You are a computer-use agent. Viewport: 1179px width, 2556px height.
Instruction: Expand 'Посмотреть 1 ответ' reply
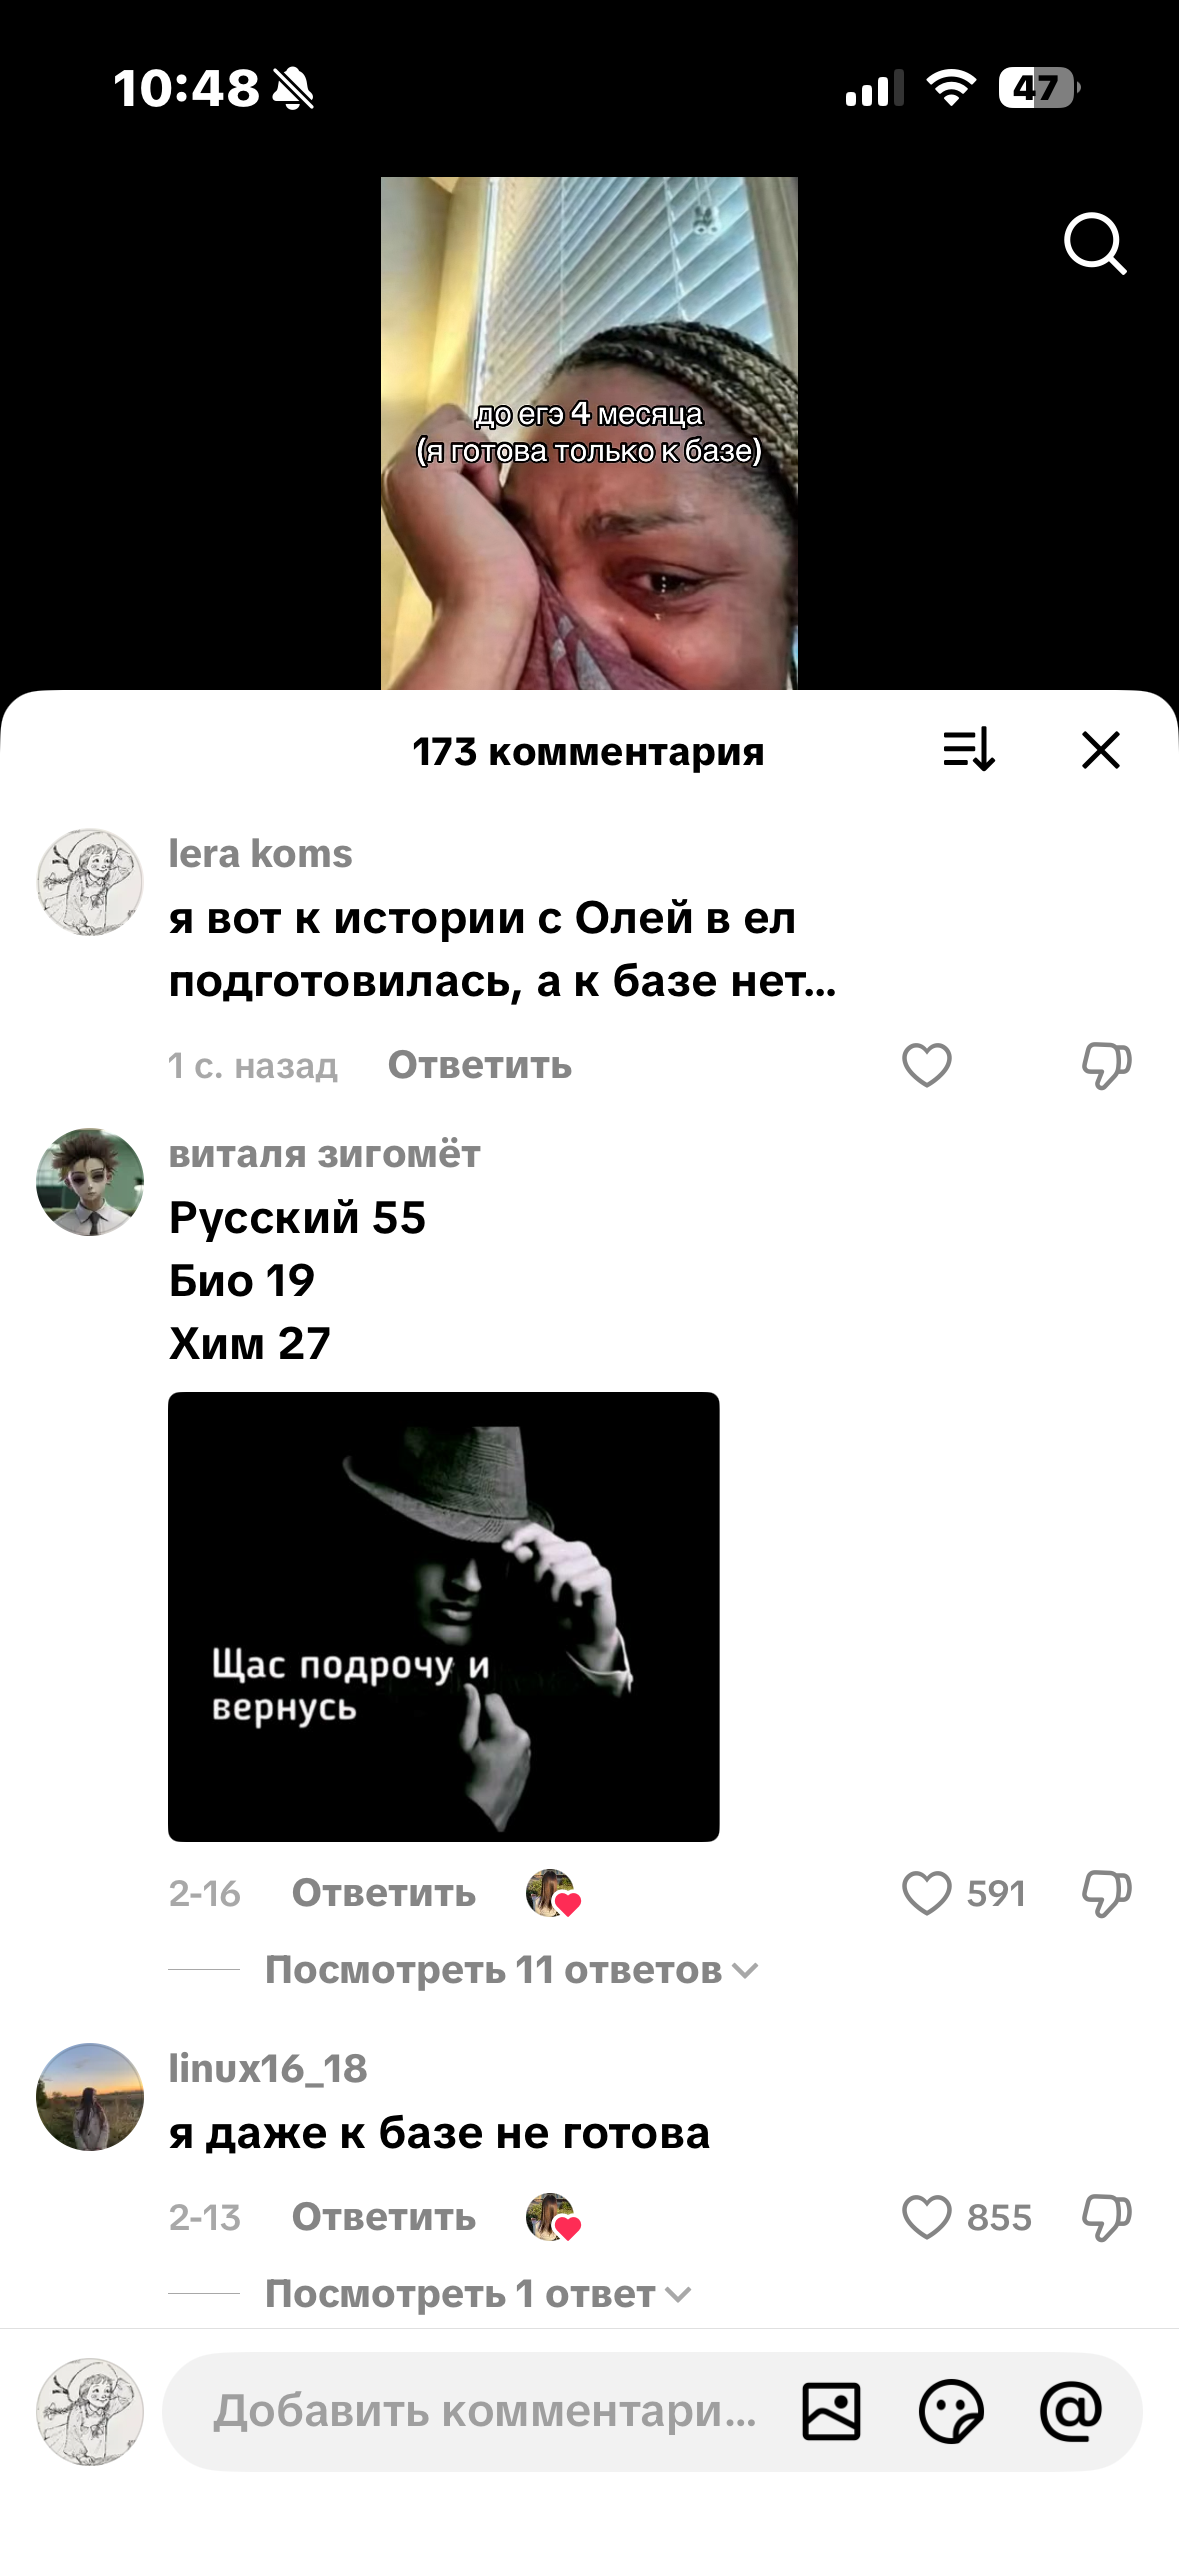478,2294
